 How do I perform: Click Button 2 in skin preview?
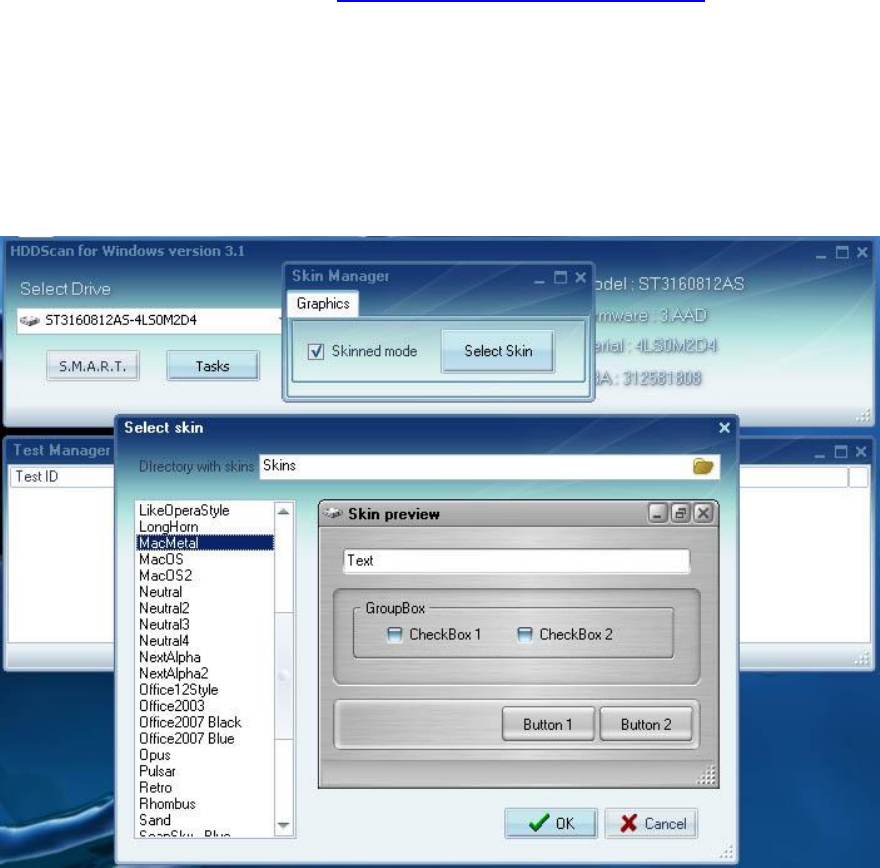click(646, 724)
